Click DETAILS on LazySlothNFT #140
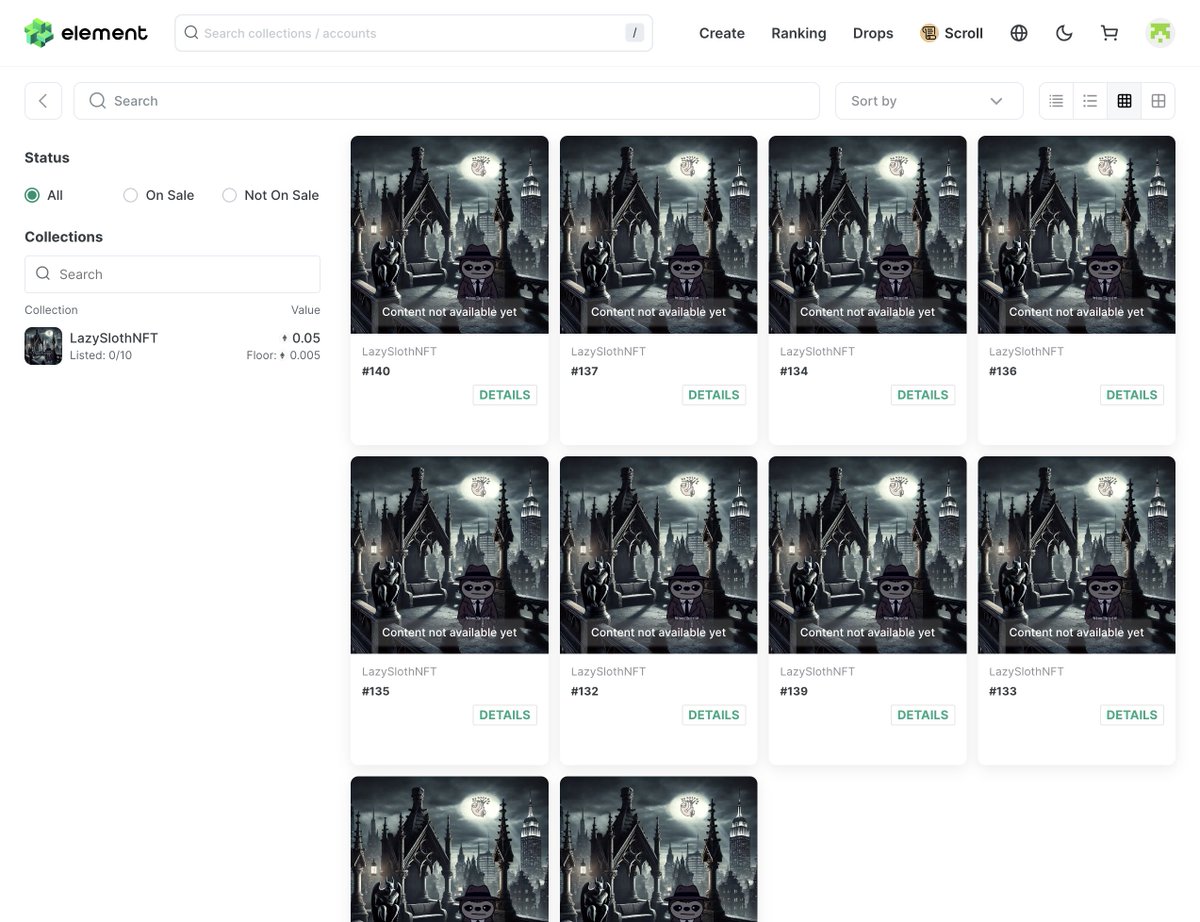The width and height of the screenshot is (1200, 922). pos(505,395)
